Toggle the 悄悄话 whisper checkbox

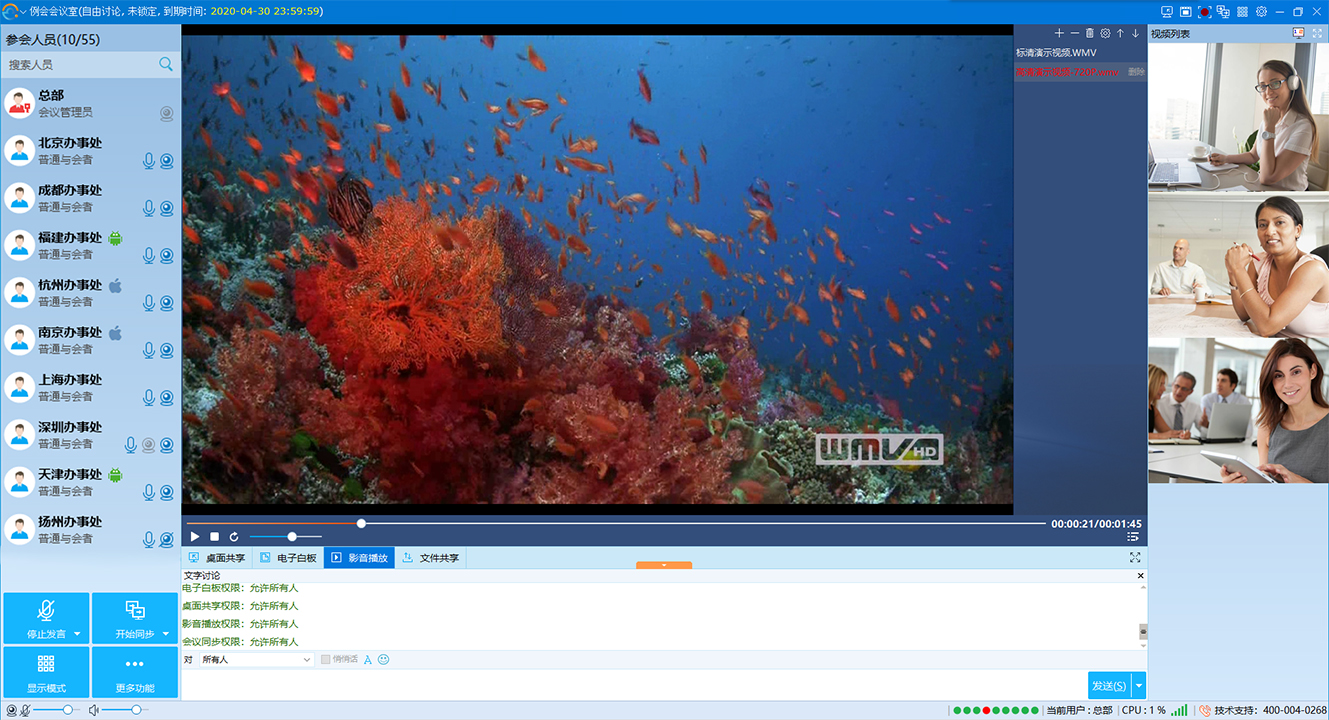(325, 660)
